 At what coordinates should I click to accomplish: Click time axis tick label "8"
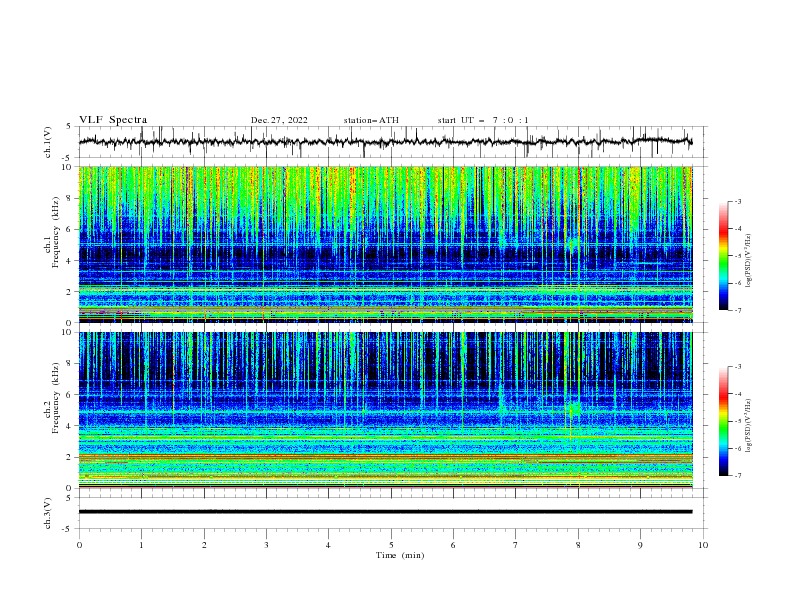[578, 545]
